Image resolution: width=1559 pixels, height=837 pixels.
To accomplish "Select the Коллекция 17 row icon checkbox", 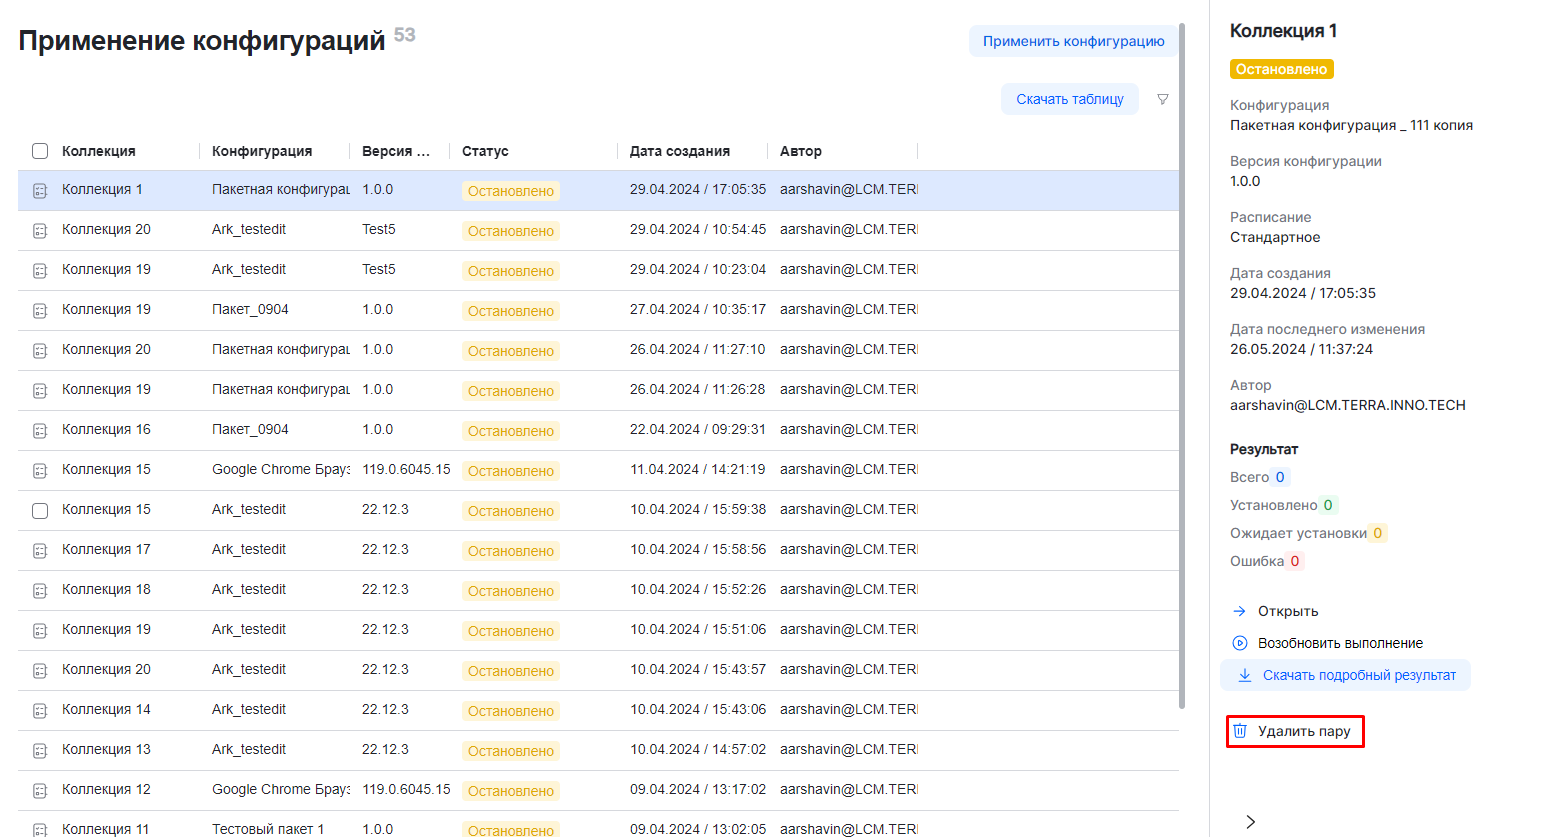I will [x=40, y=550].
